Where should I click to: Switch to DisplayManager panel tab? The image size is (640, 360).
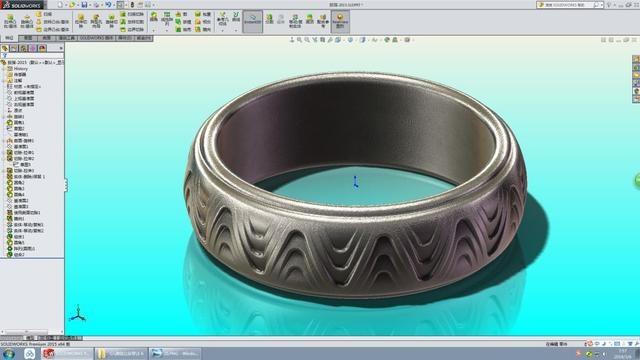(42, 49)
